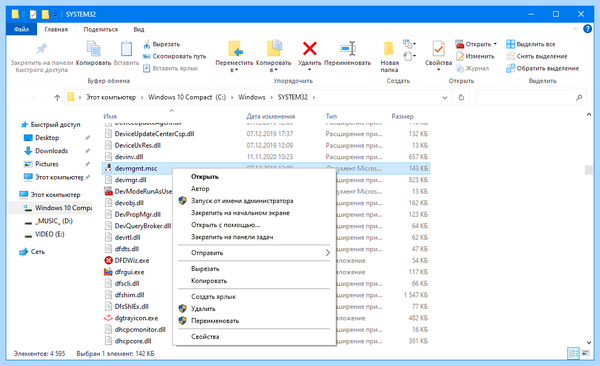Sort by the Дата изменения column header
Screen dimensions: 600x366
pos(271,116)
